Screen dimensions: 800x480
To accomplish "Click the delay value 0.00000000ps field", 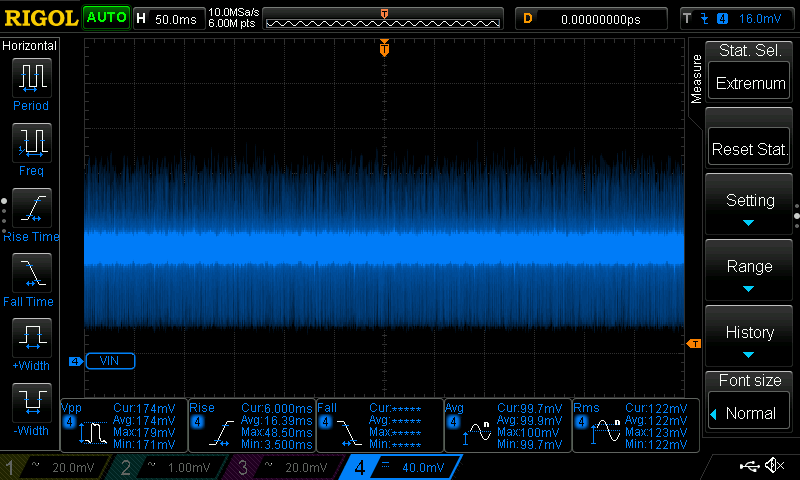I will [591, 19].
